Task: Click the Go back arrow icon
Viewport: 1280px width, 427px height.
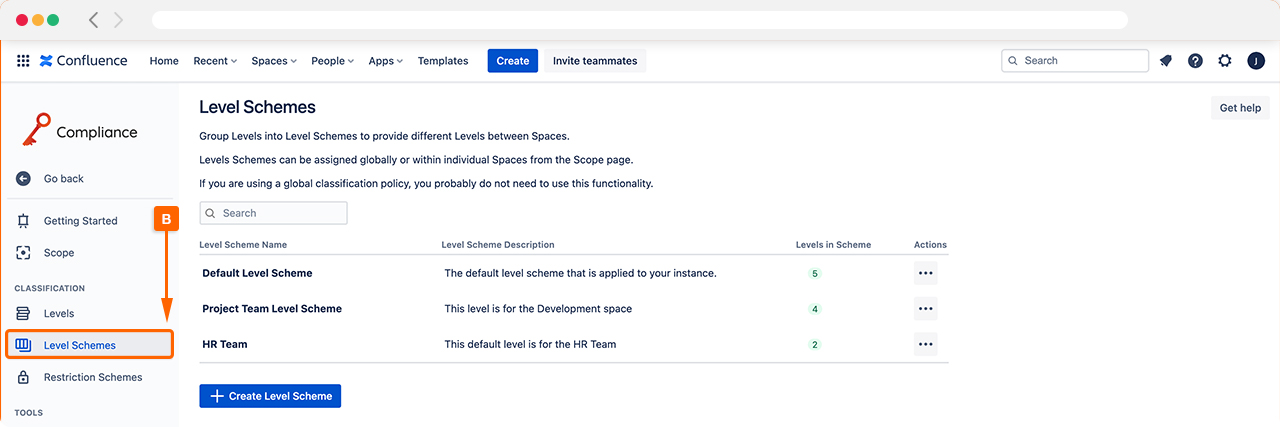Action: [23, 179]
